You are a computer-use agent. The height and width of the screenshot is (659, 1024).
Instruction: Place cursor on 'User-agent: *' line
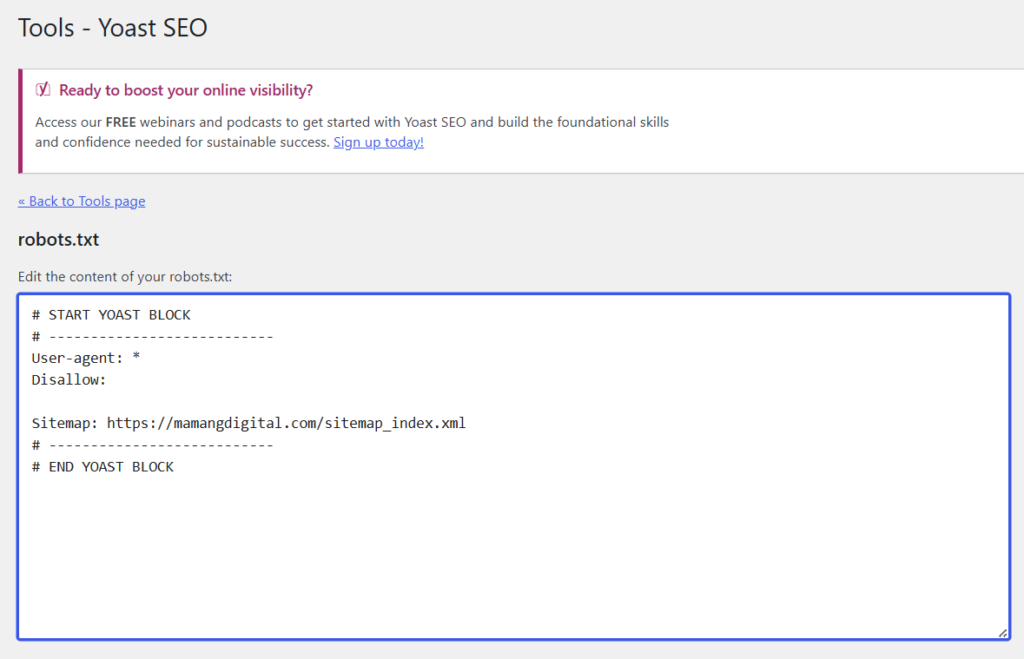(x=86, y=358)
